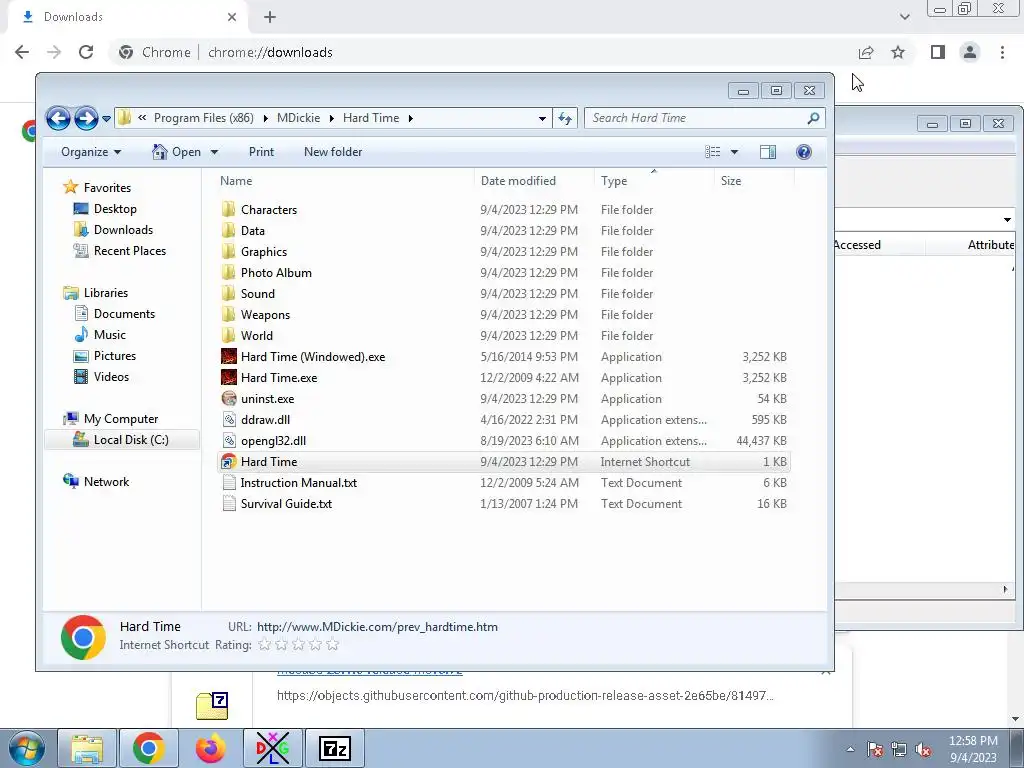Image resolution: width=1024 pixels, height=768 pixels.
Task: Open Pictures library
Action: tap(114, 356)
